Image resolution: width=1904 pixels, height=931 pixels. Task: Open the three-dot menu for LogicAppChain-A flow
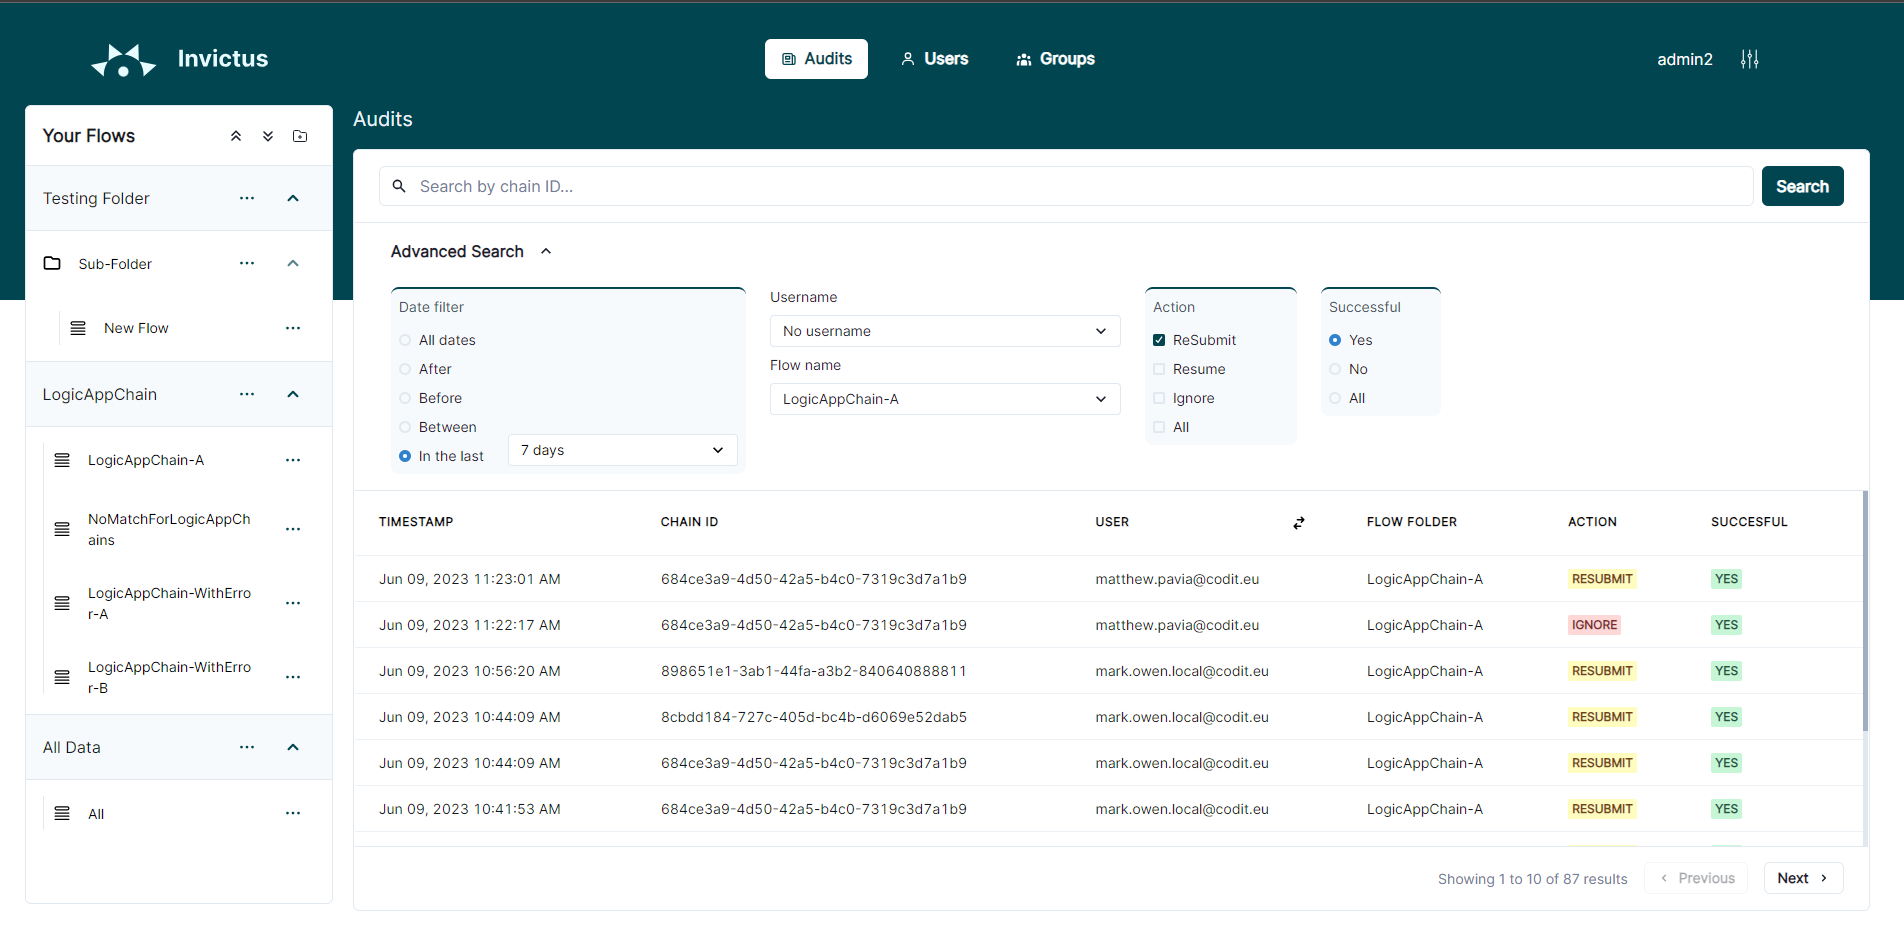click(293, 460)
